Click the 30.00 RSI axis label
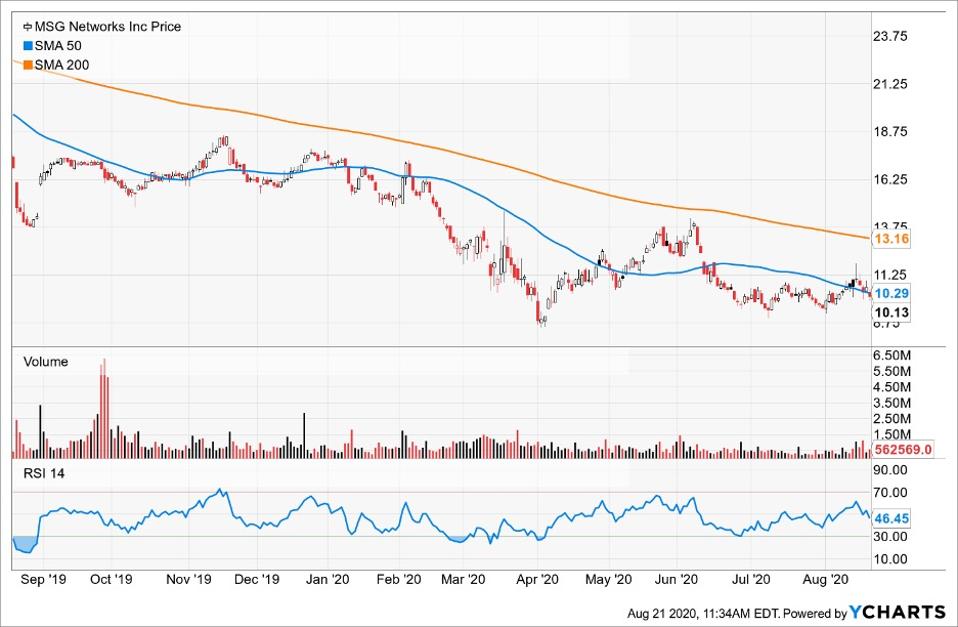The width and height of the screenshot is (958, 627). [891, 536]
